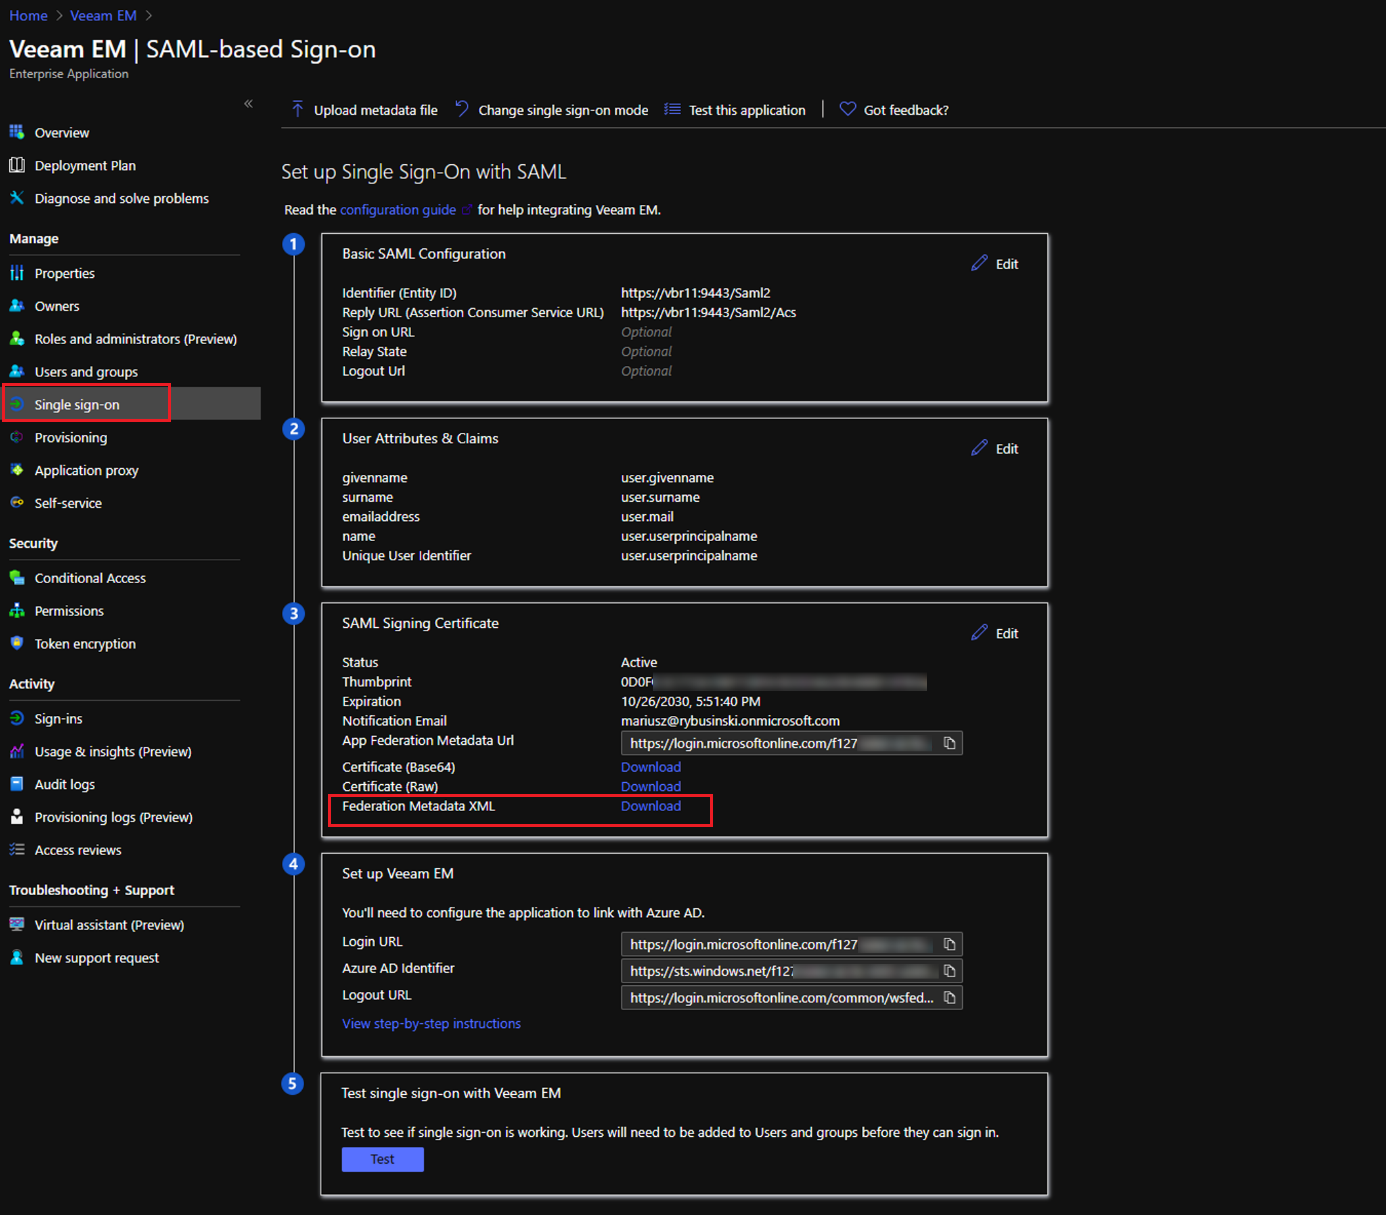Click the Expiration value 10/26/2030, 5:51:40 PM
Image resolution: width=1386 pixels, height=1215 pixels.
(691, 702)
